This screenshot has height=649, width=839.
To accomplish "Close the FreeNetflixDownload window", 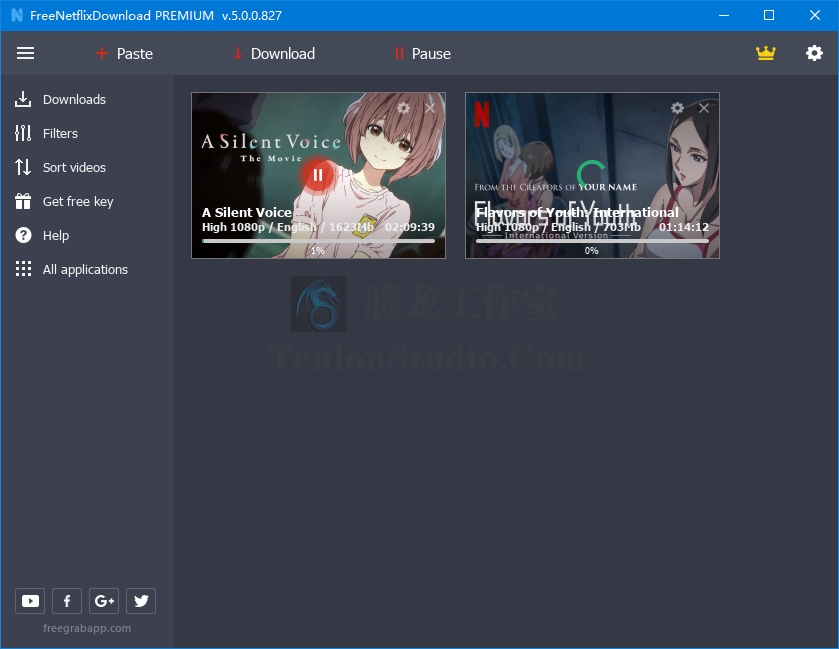I will [814, 15].
